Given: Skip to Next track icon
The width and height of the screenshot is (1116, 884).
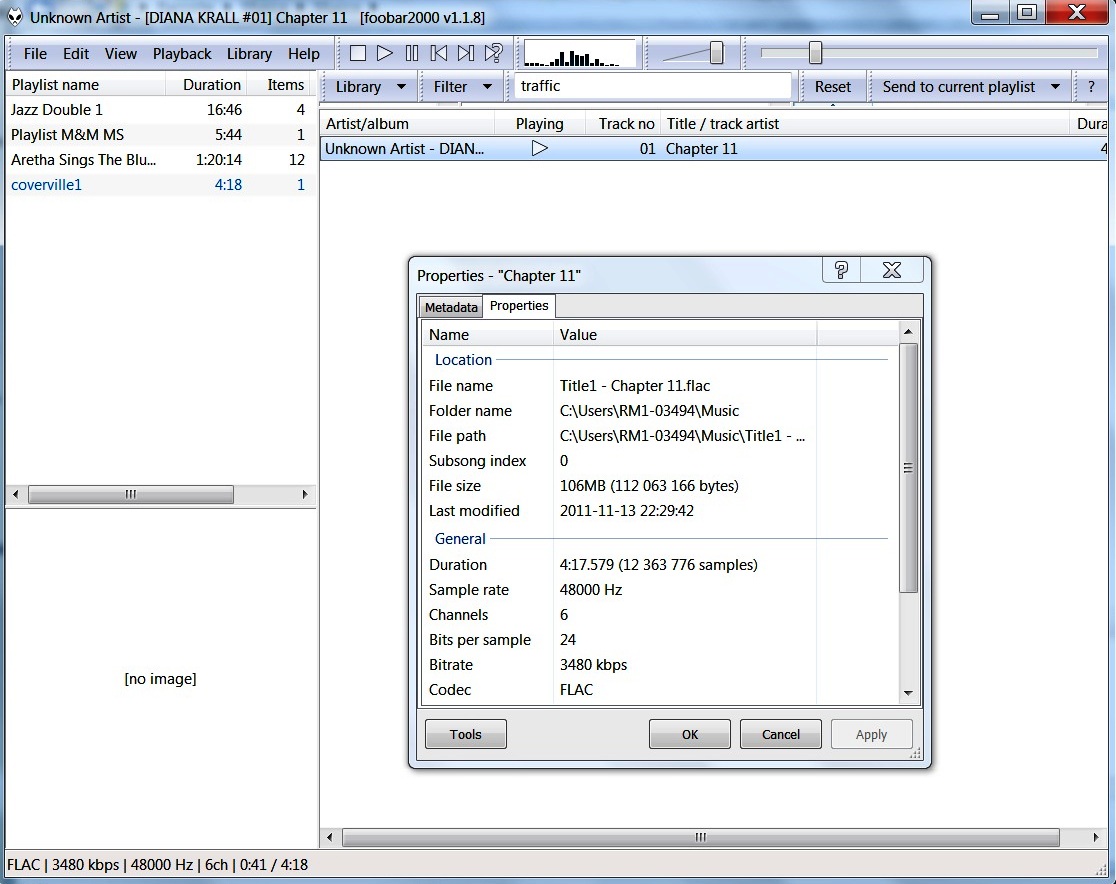Looking at the screenshot, I should (x=465, y=53).
